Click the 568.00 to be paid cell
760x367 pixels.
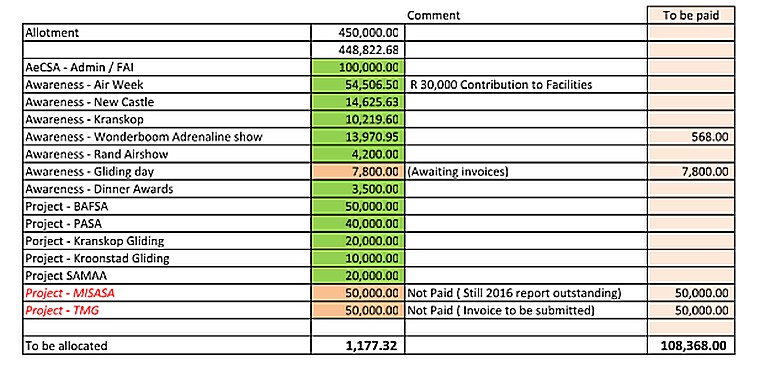[x=691, y=137]
